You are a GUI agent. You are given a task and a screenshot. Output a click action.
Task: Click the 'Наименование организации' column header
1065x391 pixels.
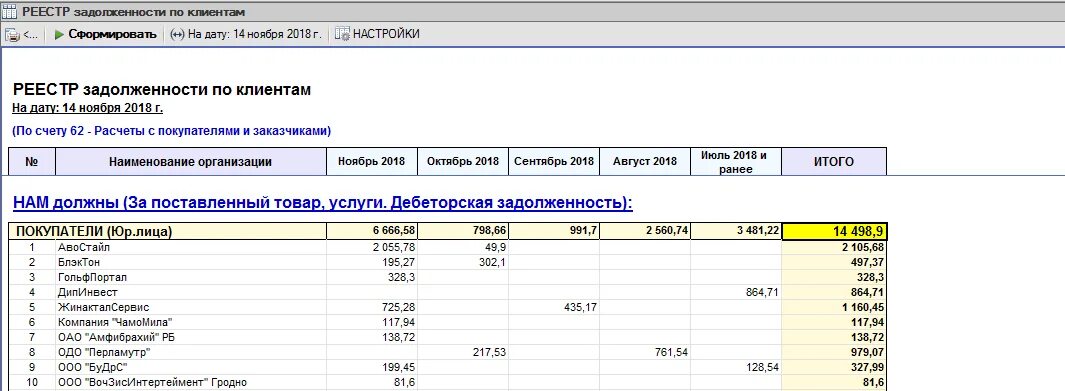pyautogui.click(x=190, y=162)
